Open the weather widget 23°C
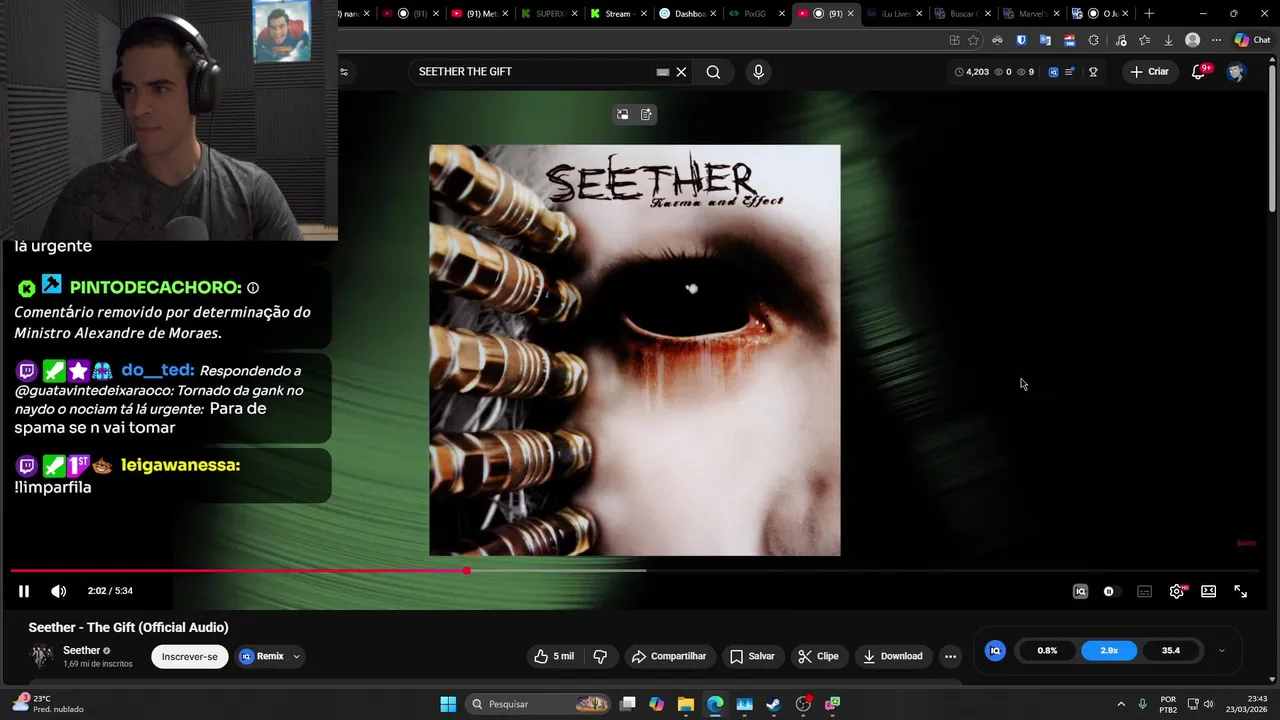Image resolution: width=1280 pixels, height=720 pixels. tap(46, 704)
